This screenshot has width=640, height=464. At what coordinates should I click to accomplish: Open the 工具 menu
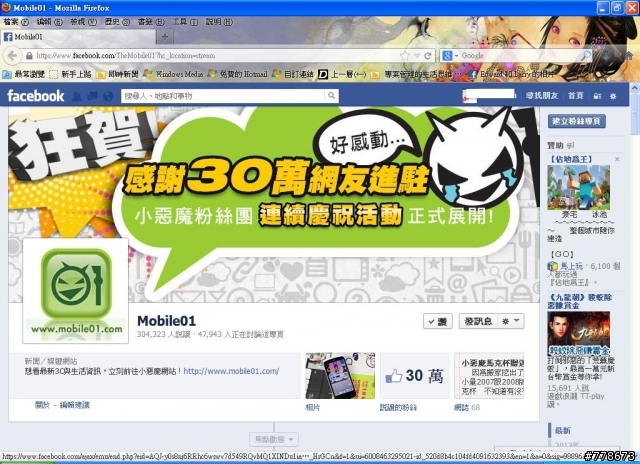(x=185, y=22)
